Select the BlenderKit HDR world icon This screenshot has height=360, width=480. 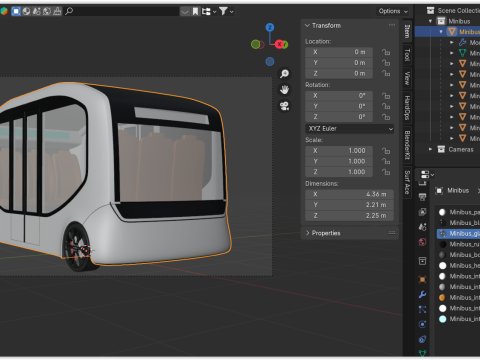click(x=47, y=11)
